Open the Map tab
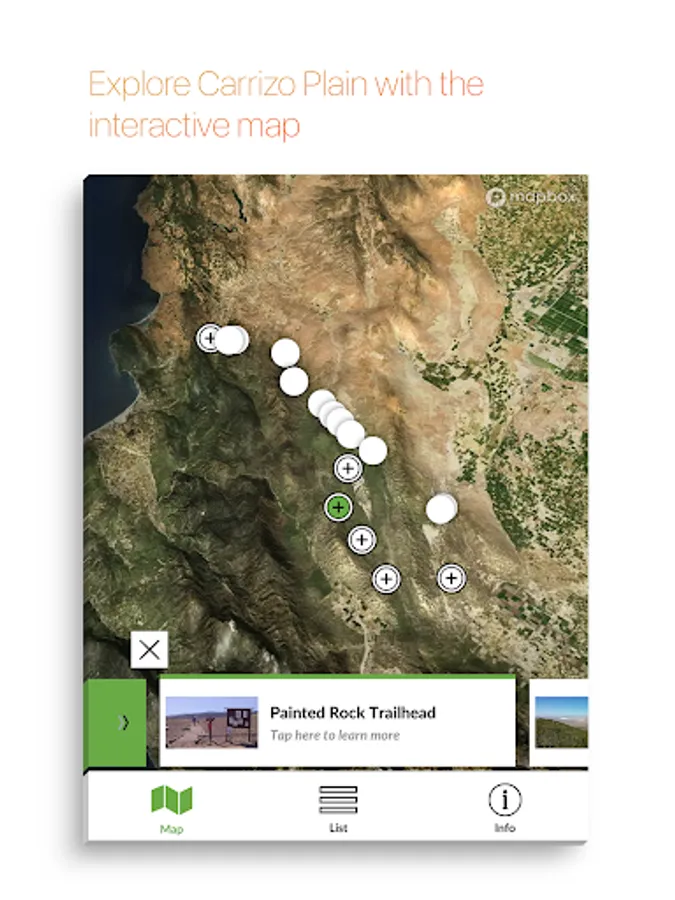The height and width of the screenshot is (900, 675). coord(171,810)
